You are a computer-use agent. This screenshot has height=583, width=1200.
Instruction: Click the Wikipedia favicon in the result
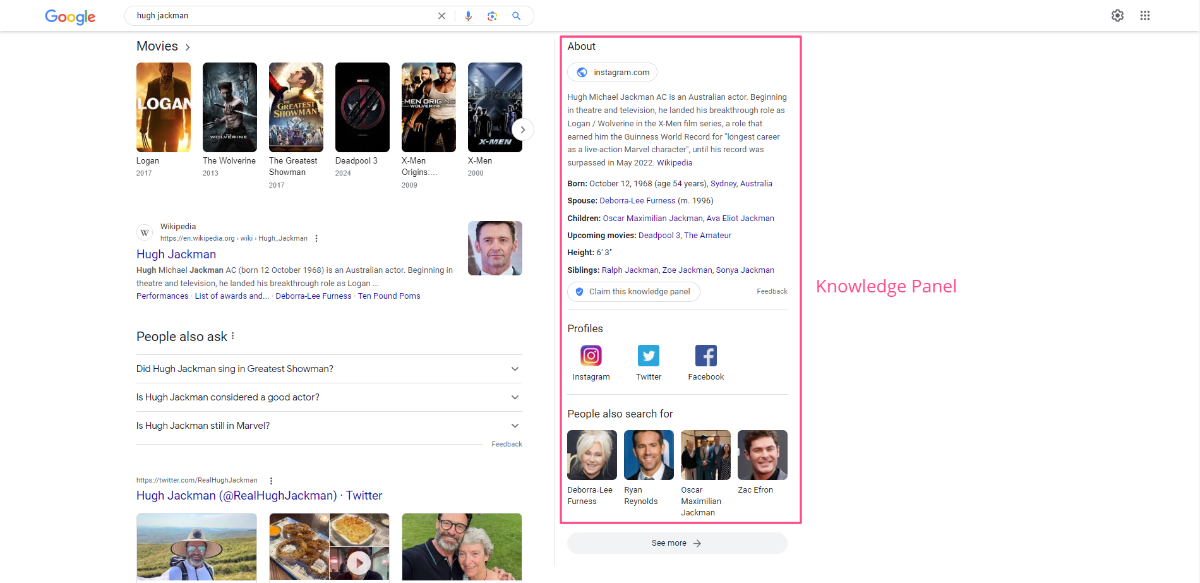click(x=145, y=233)
